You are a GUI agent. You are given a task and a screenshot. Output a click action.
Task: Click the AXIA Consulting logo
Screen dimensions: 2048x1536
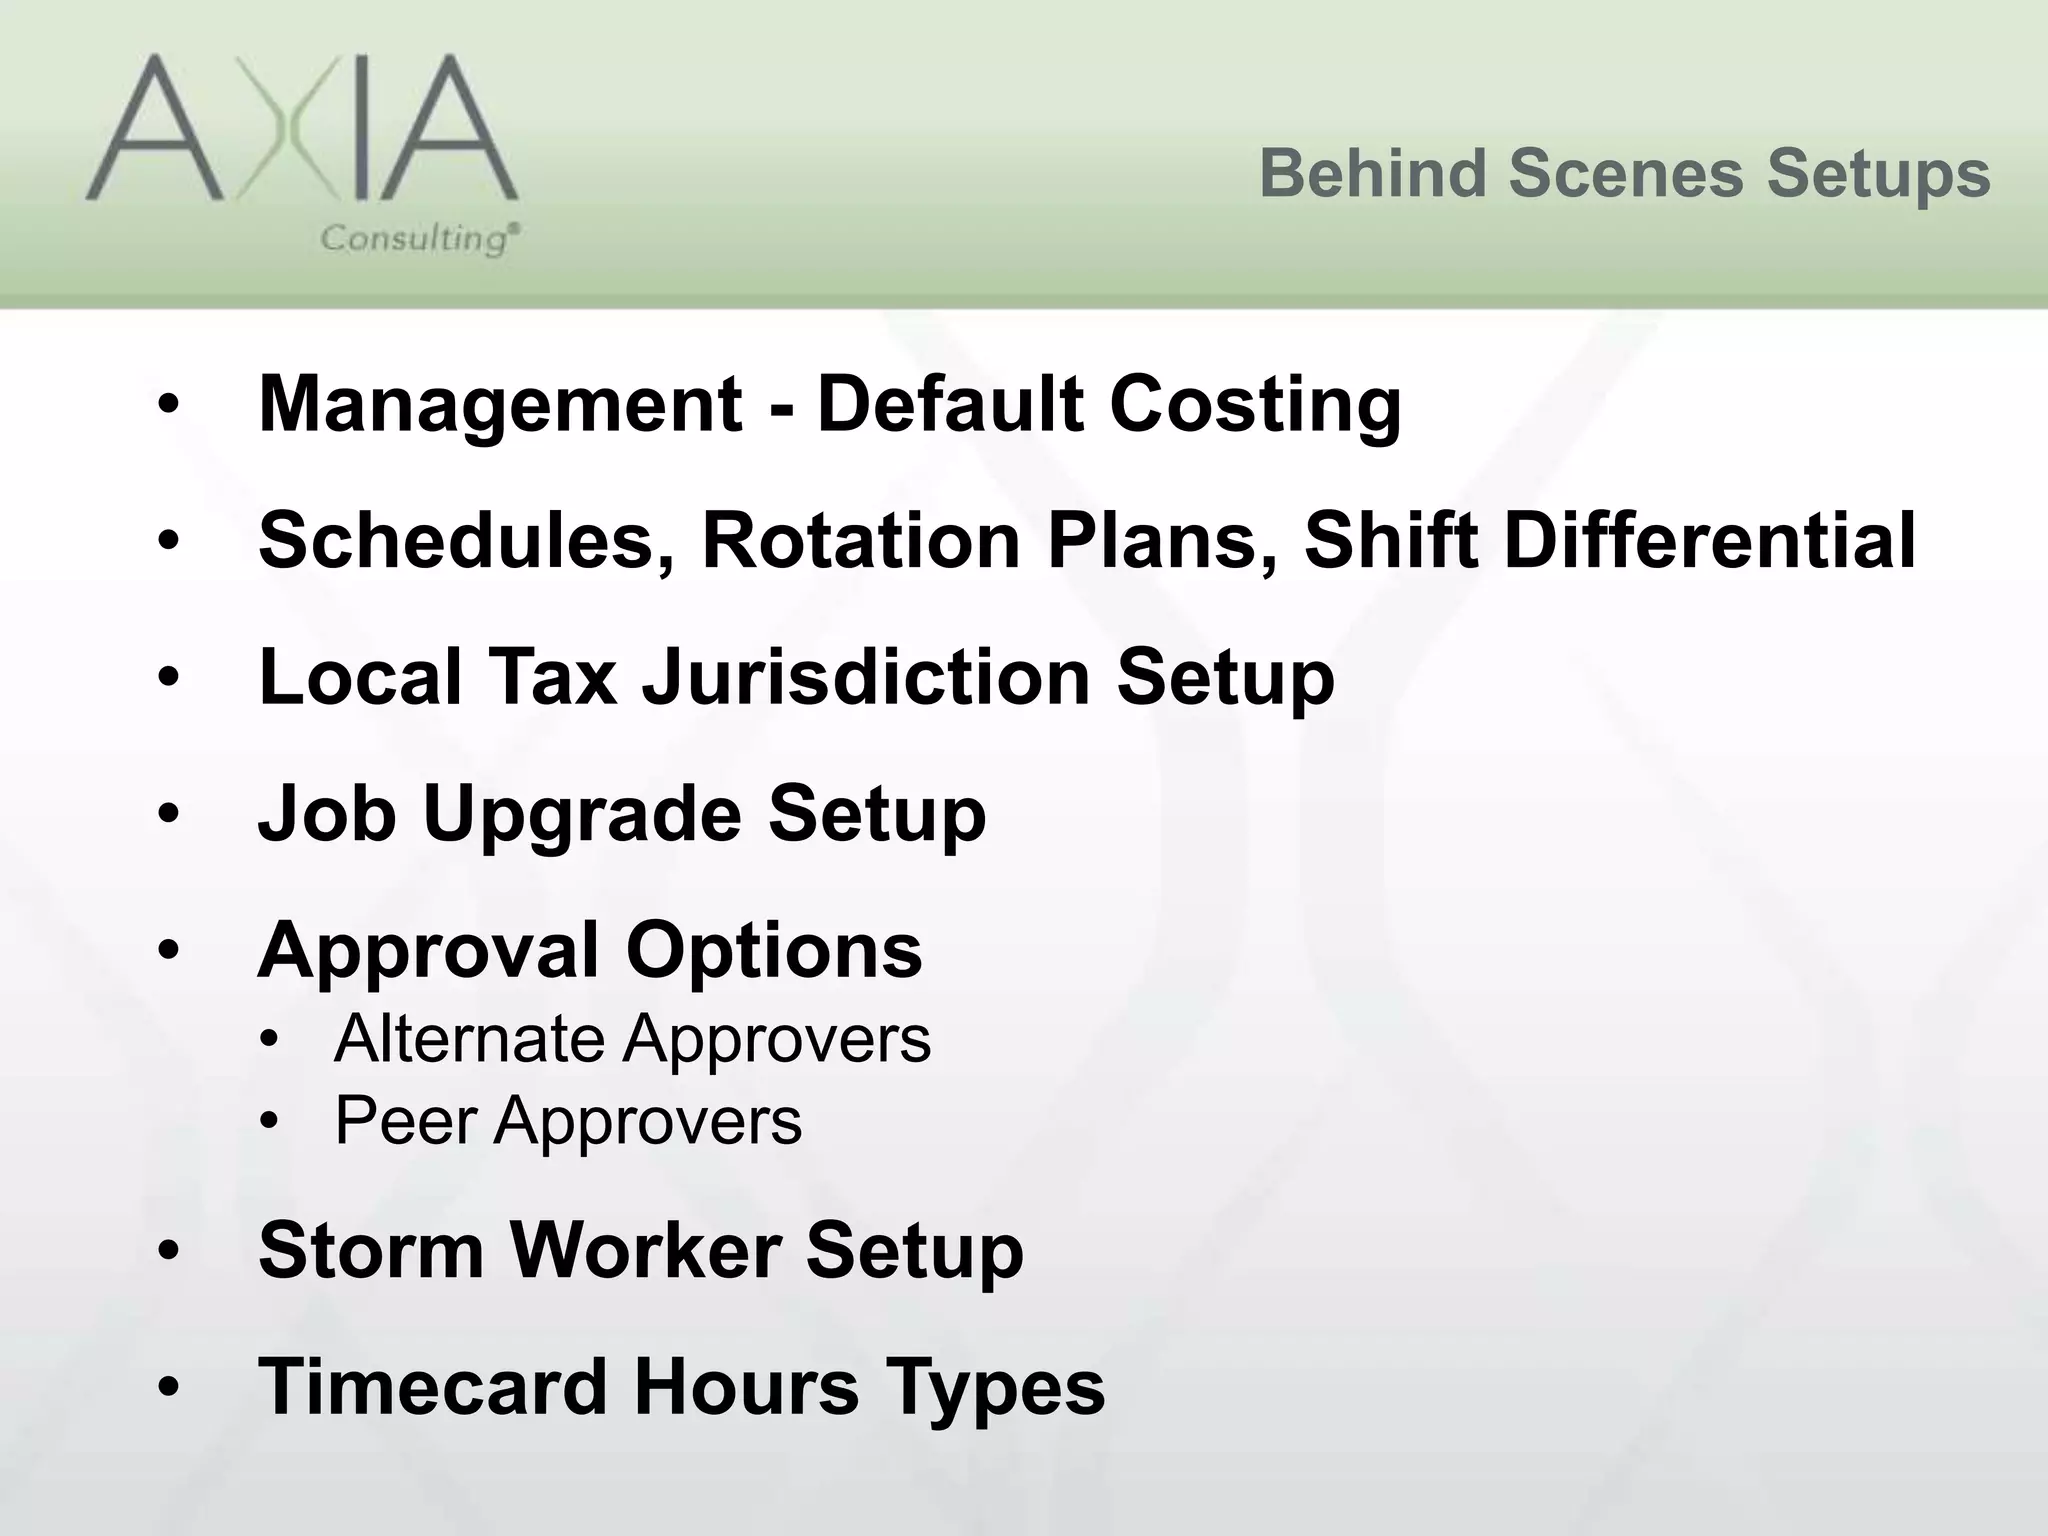[303, 155]
